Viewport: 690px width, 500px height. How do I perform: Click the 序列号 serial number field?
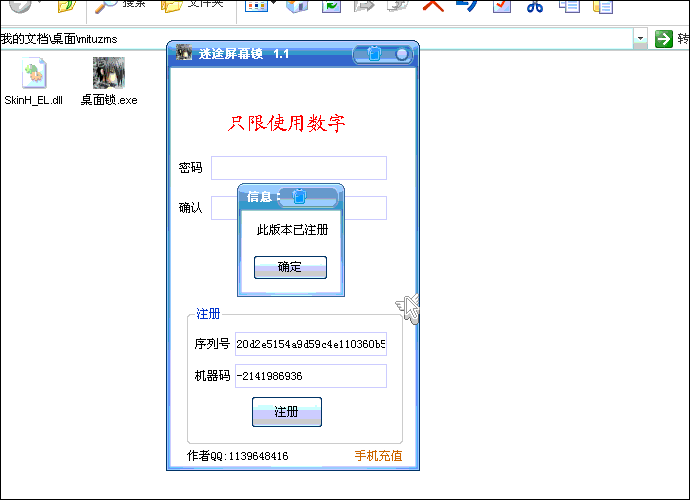pyautogui.click(x=311, y=344)
